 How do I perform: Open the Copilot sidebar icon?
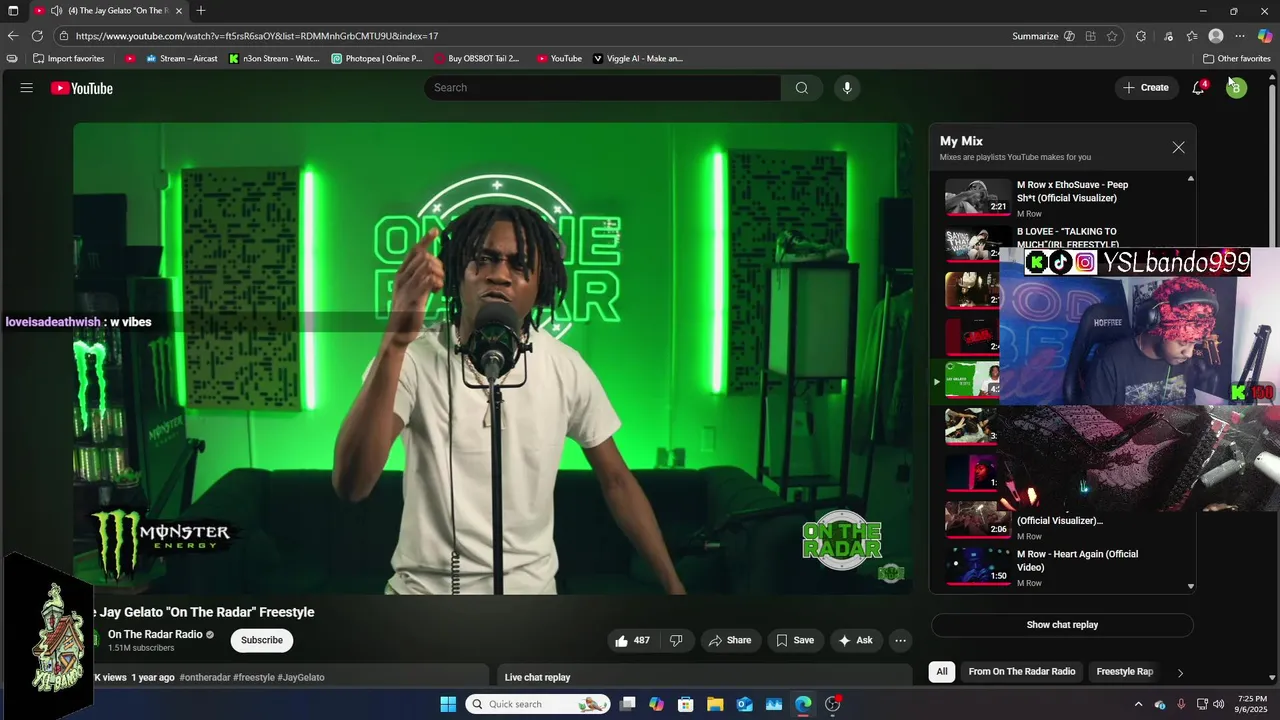[x=1265, y=36]
